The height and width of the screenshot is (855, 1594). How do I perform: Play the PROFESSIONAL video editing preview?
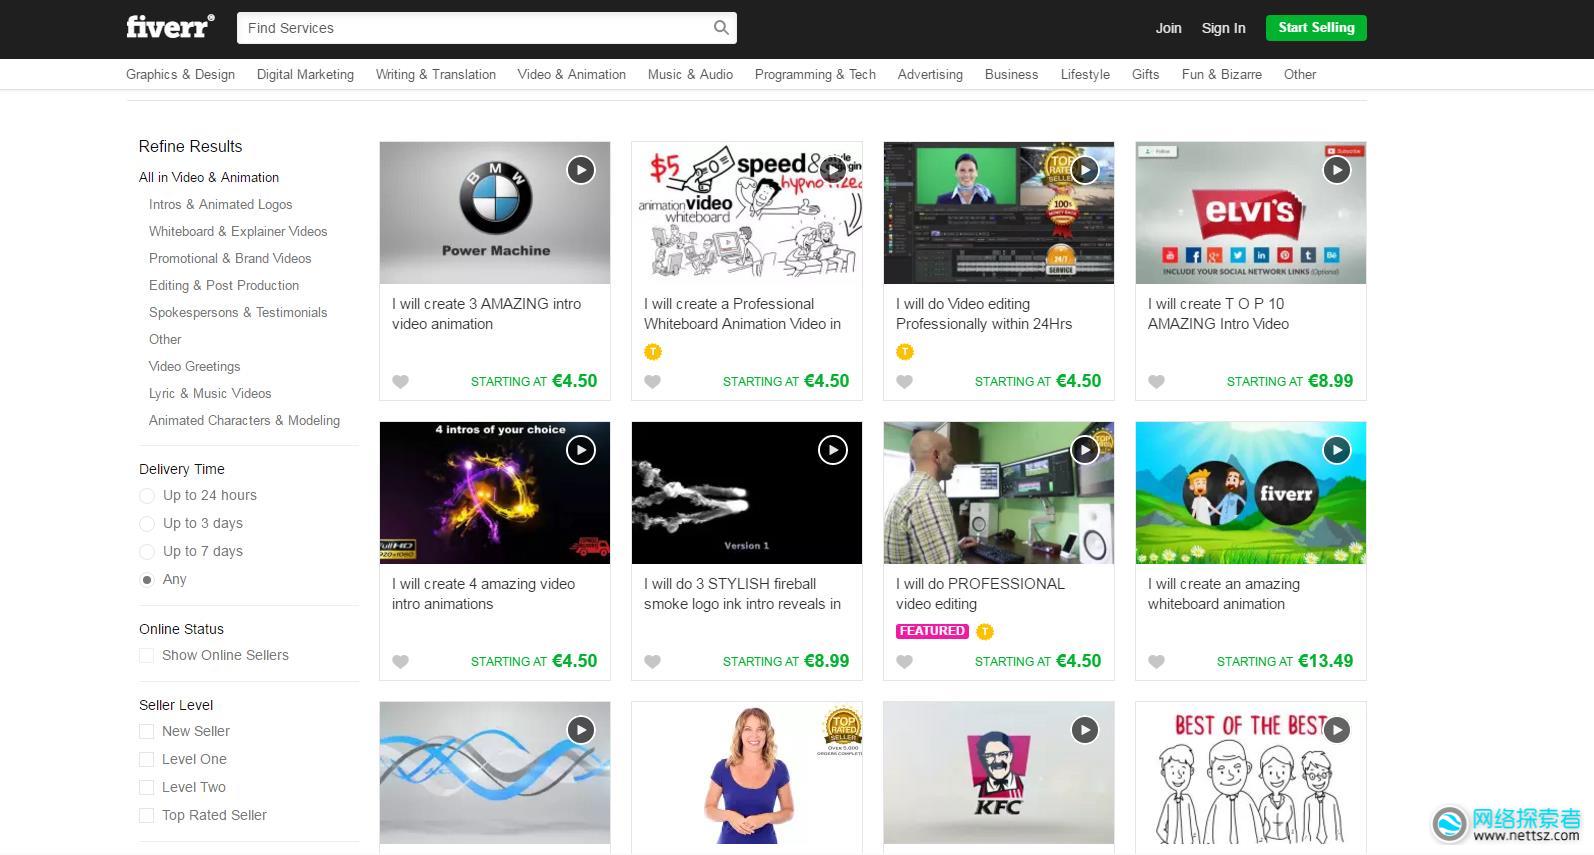point(1085,450)
